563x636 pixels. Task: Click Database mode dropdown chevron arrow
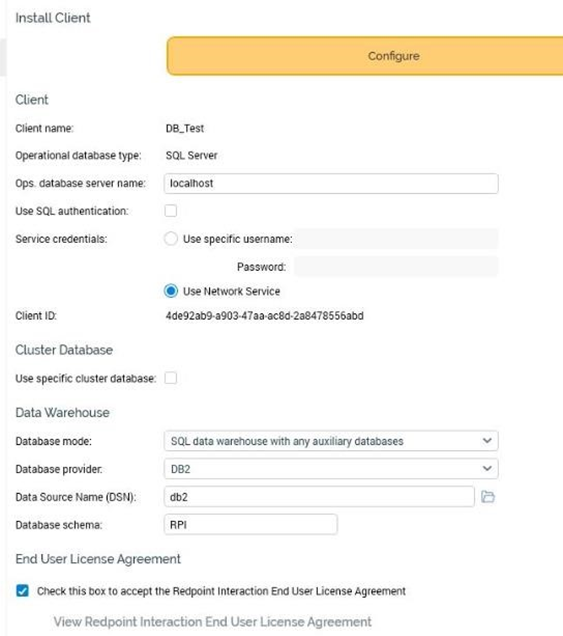pos(487,440)
